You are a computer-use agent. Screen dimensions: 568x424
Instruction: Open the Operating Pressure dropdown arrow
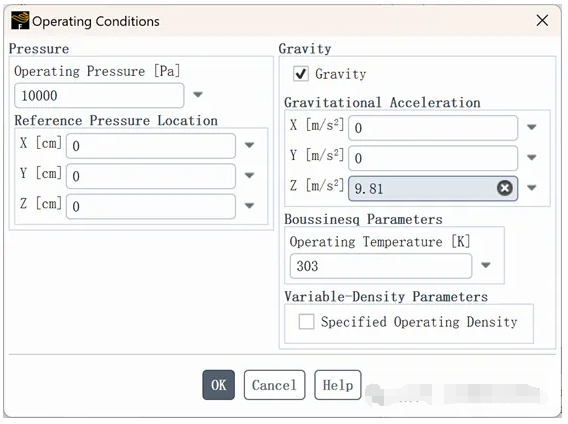click(198, 95)
